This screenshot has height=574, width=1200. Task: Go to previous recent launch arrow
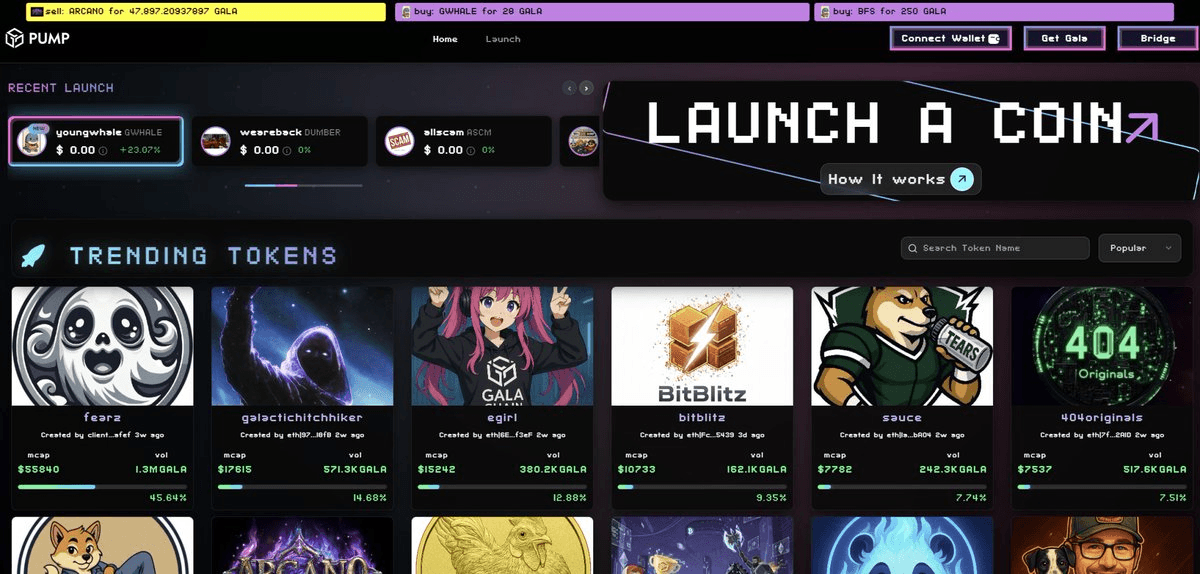click(570, 88)
